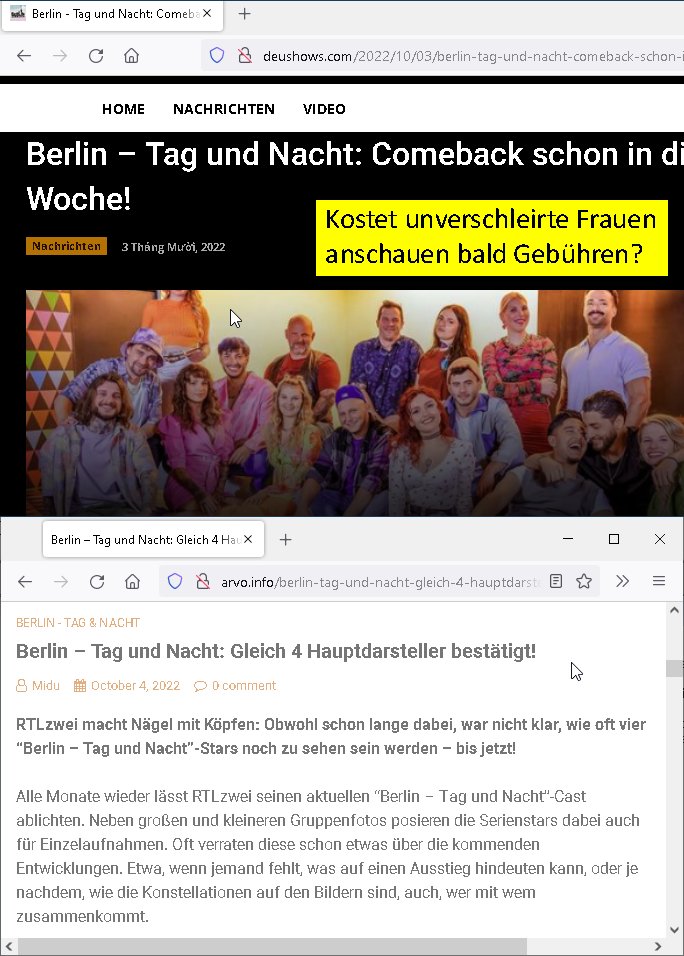Image resolution: width=684 pixels, height=956 pixels.
Task: Click the cast group photo
Action: 355,403
